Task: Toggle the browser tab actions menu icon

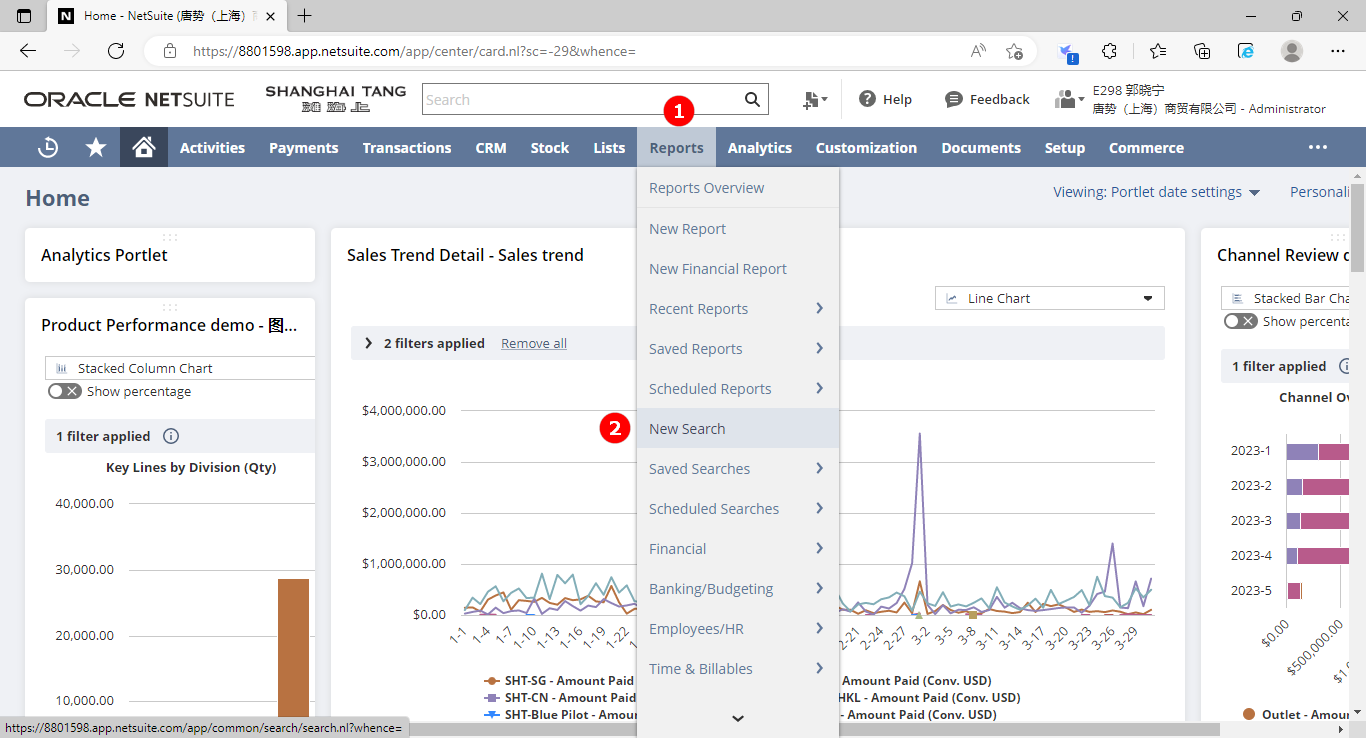Action: click(24, 16)
